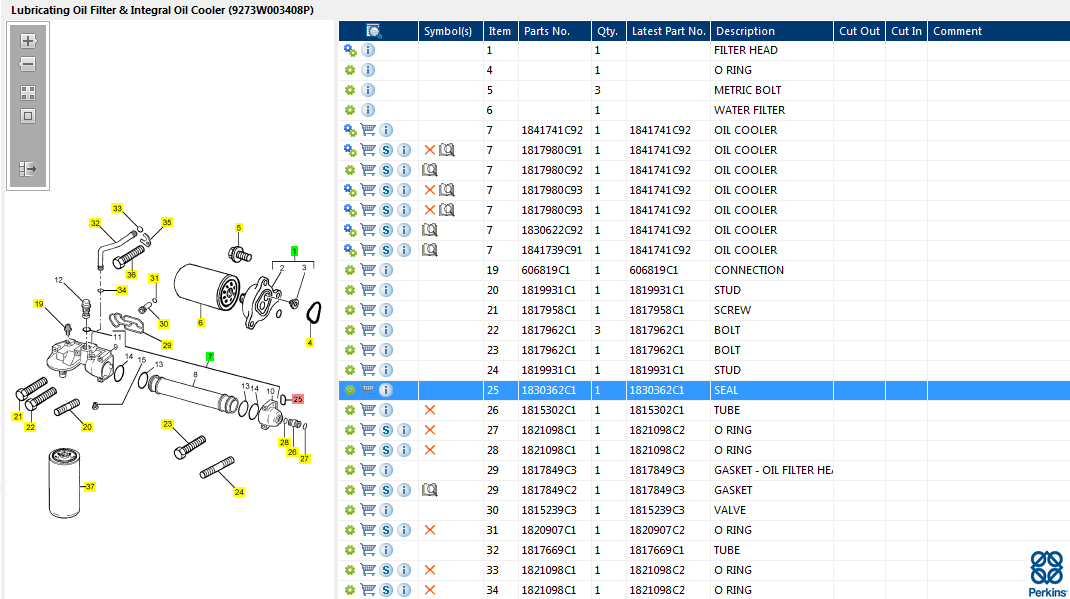The image size is (1070, 599).
Task: Add GASKET - OIL FILTER HEAD 1817849C3 to cart
Action: tap(368, 470)
